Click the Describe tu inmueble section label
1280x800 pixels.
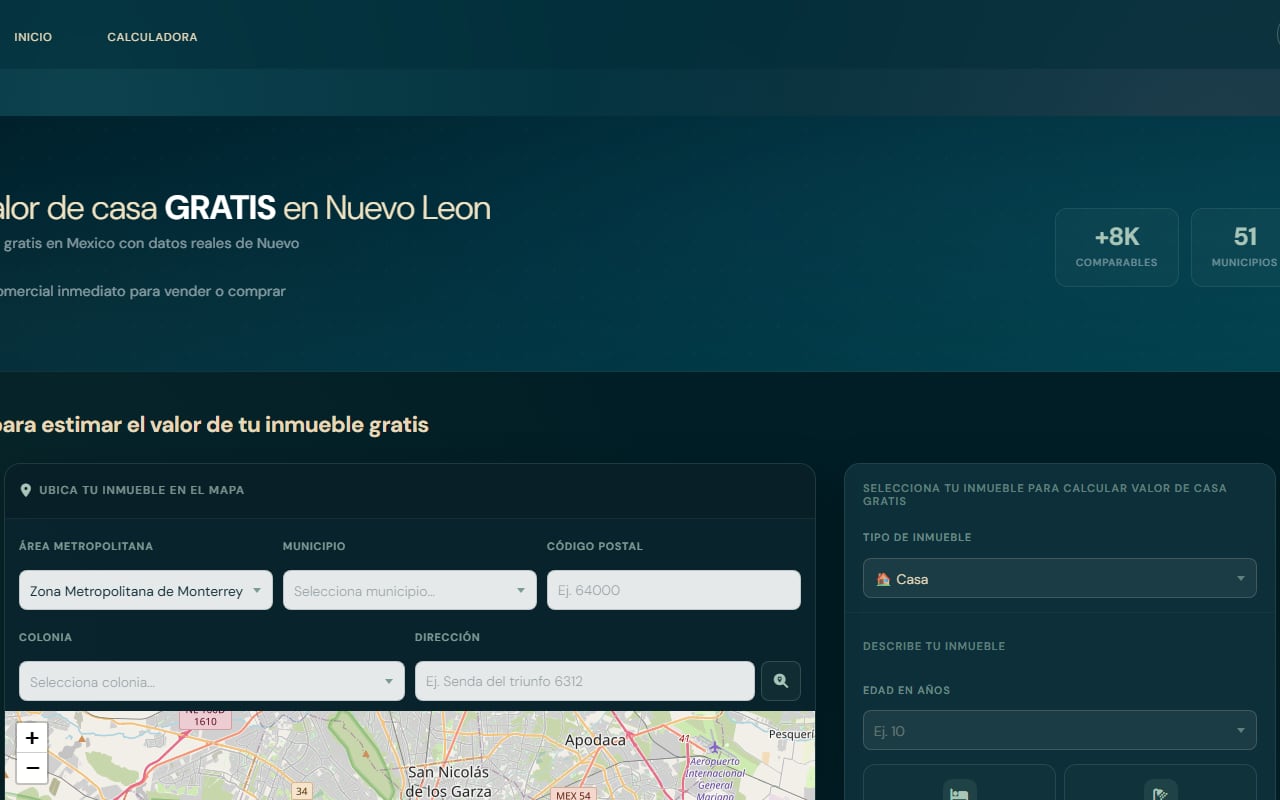pos(934,646)
